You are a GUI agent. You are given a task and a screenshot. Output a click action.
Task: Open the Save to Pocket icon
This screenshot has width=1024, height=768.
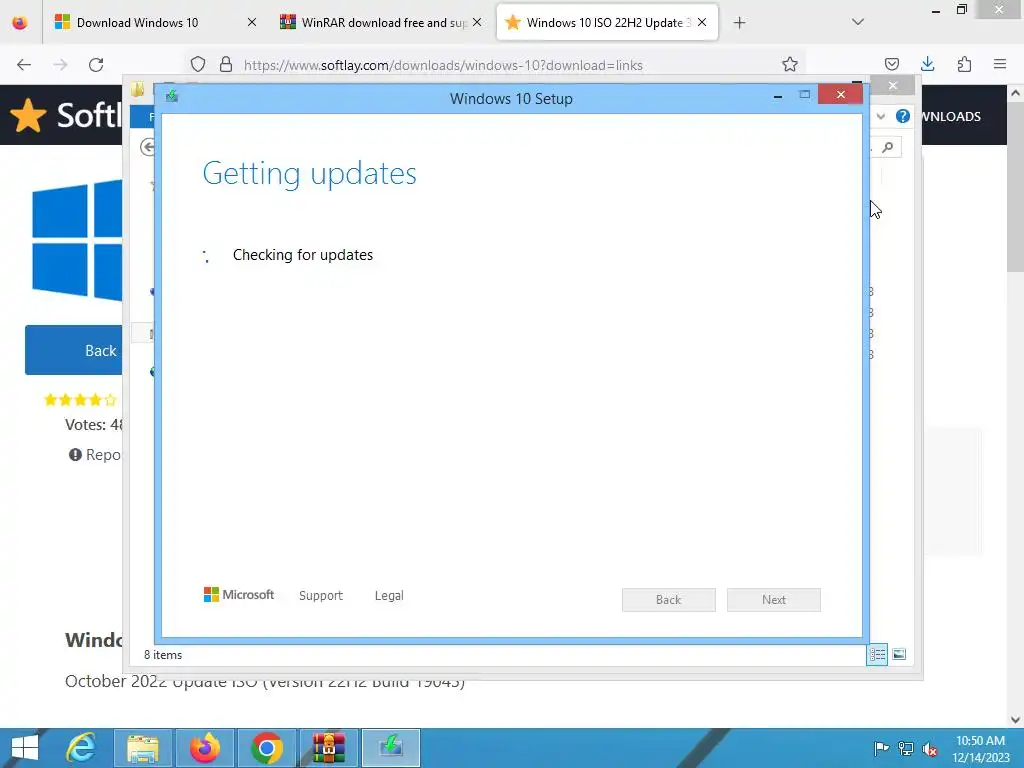coord(891,65)
